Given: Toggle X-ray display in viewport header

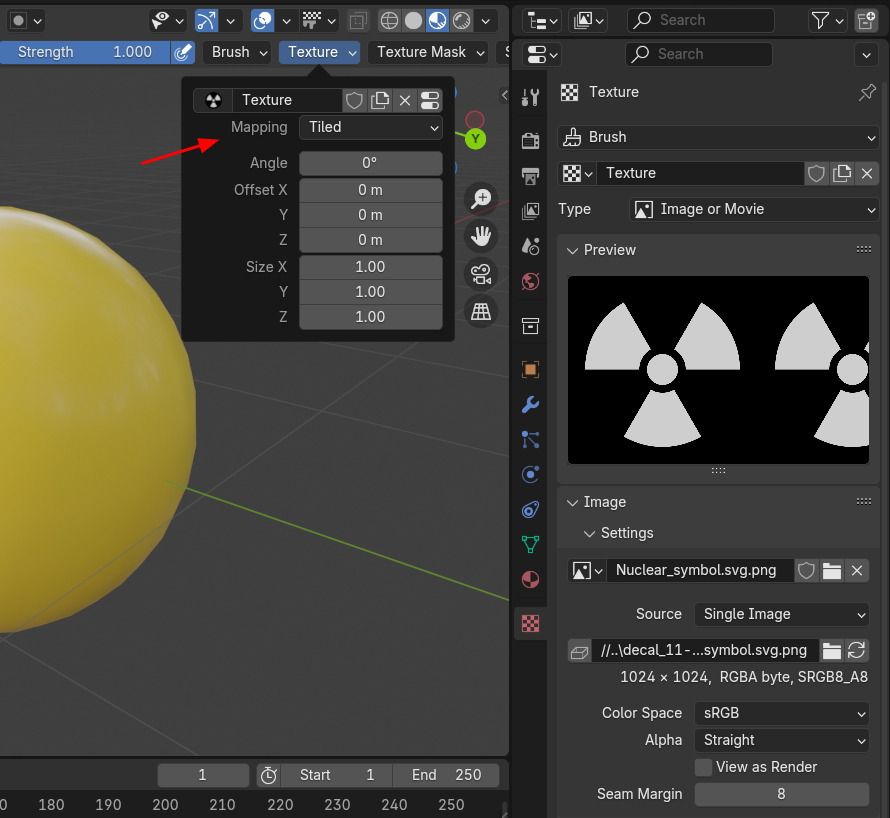Looking at the screenshot, I should (358, 21).
